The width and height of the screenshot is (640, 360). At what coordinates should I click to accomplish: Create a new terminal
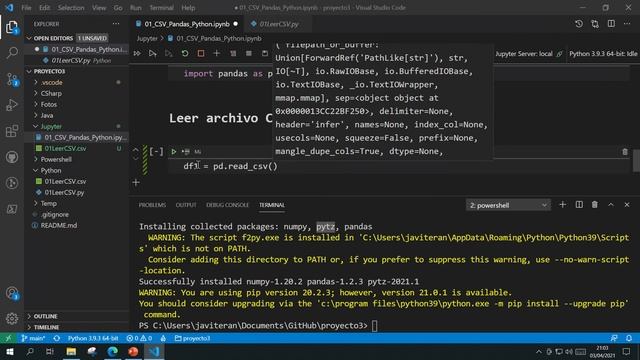pos(562,205)
